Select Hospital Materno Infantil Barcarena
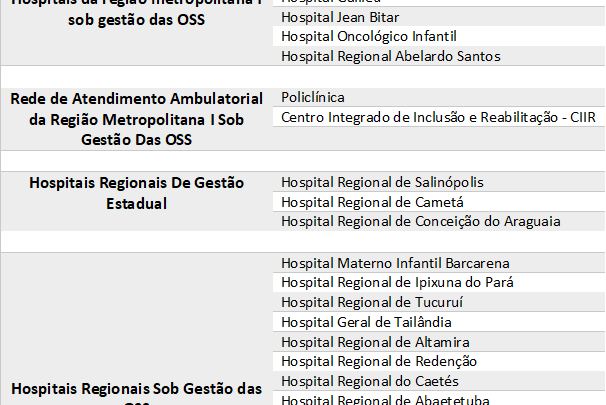Viewport: 606px width, 405px height. pos(395,264)
